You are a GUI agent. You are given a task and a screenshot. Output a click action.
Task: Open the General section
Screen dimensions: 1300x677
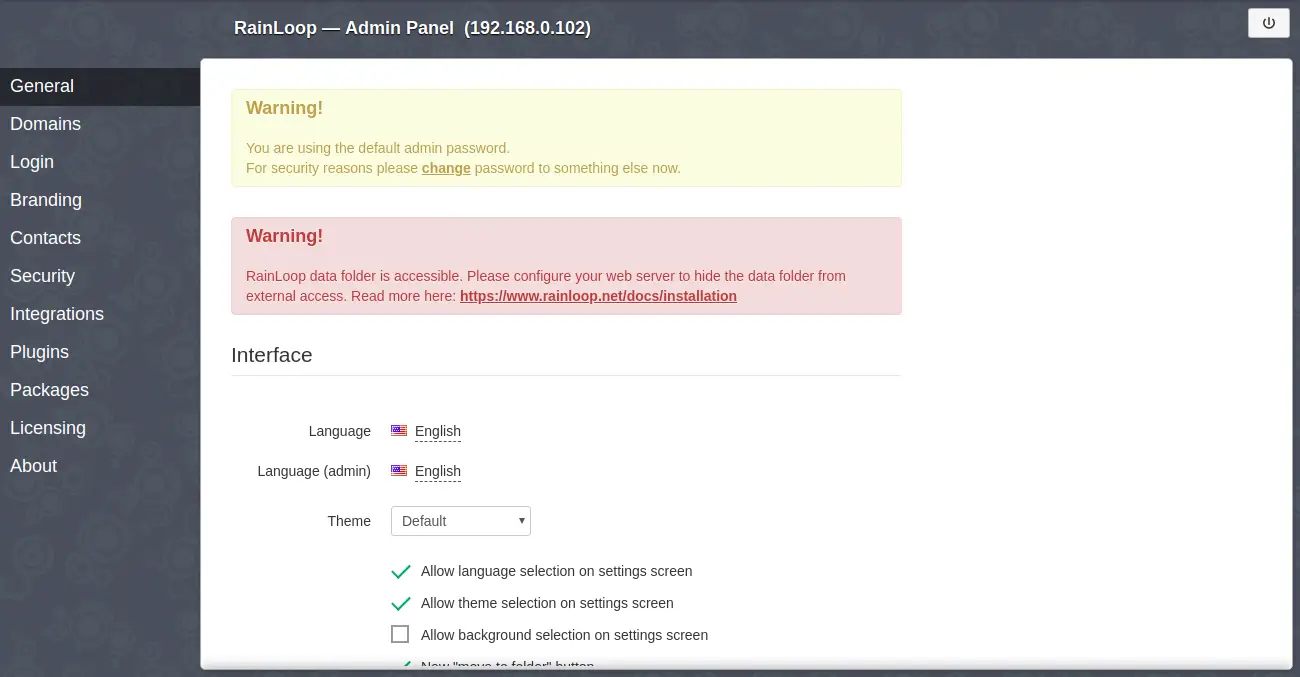(100, 86)
